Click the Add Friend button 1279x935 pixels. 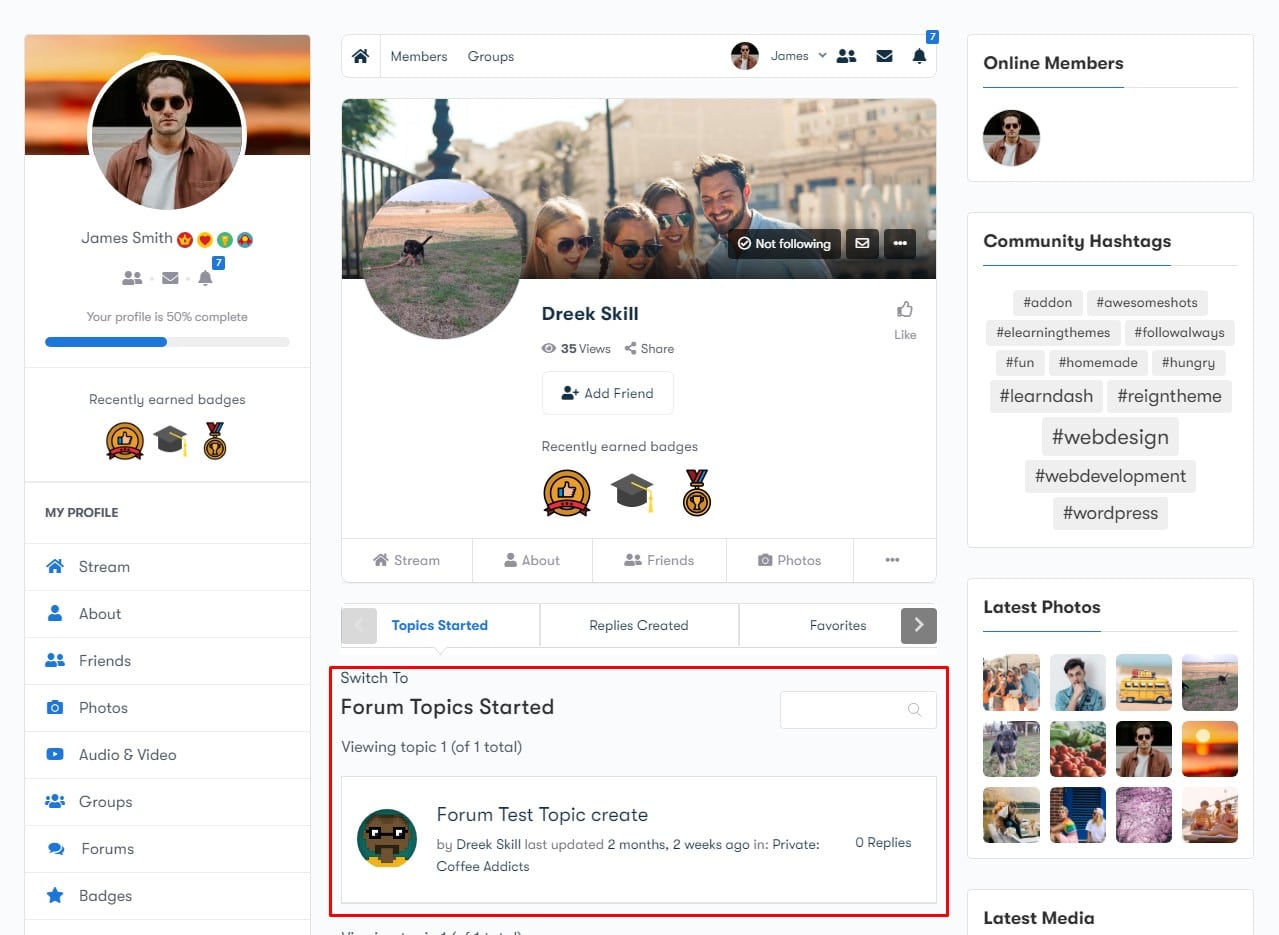[607, 393]
